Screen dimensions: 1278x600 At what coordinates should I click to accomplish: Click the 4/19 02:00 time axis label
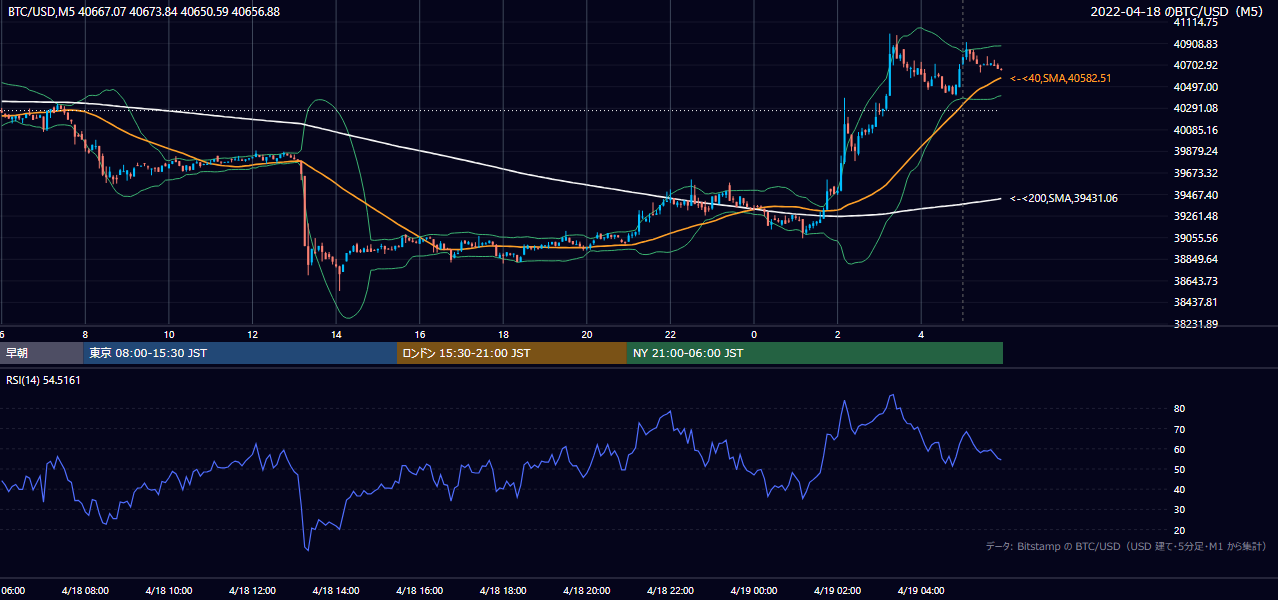838,591
